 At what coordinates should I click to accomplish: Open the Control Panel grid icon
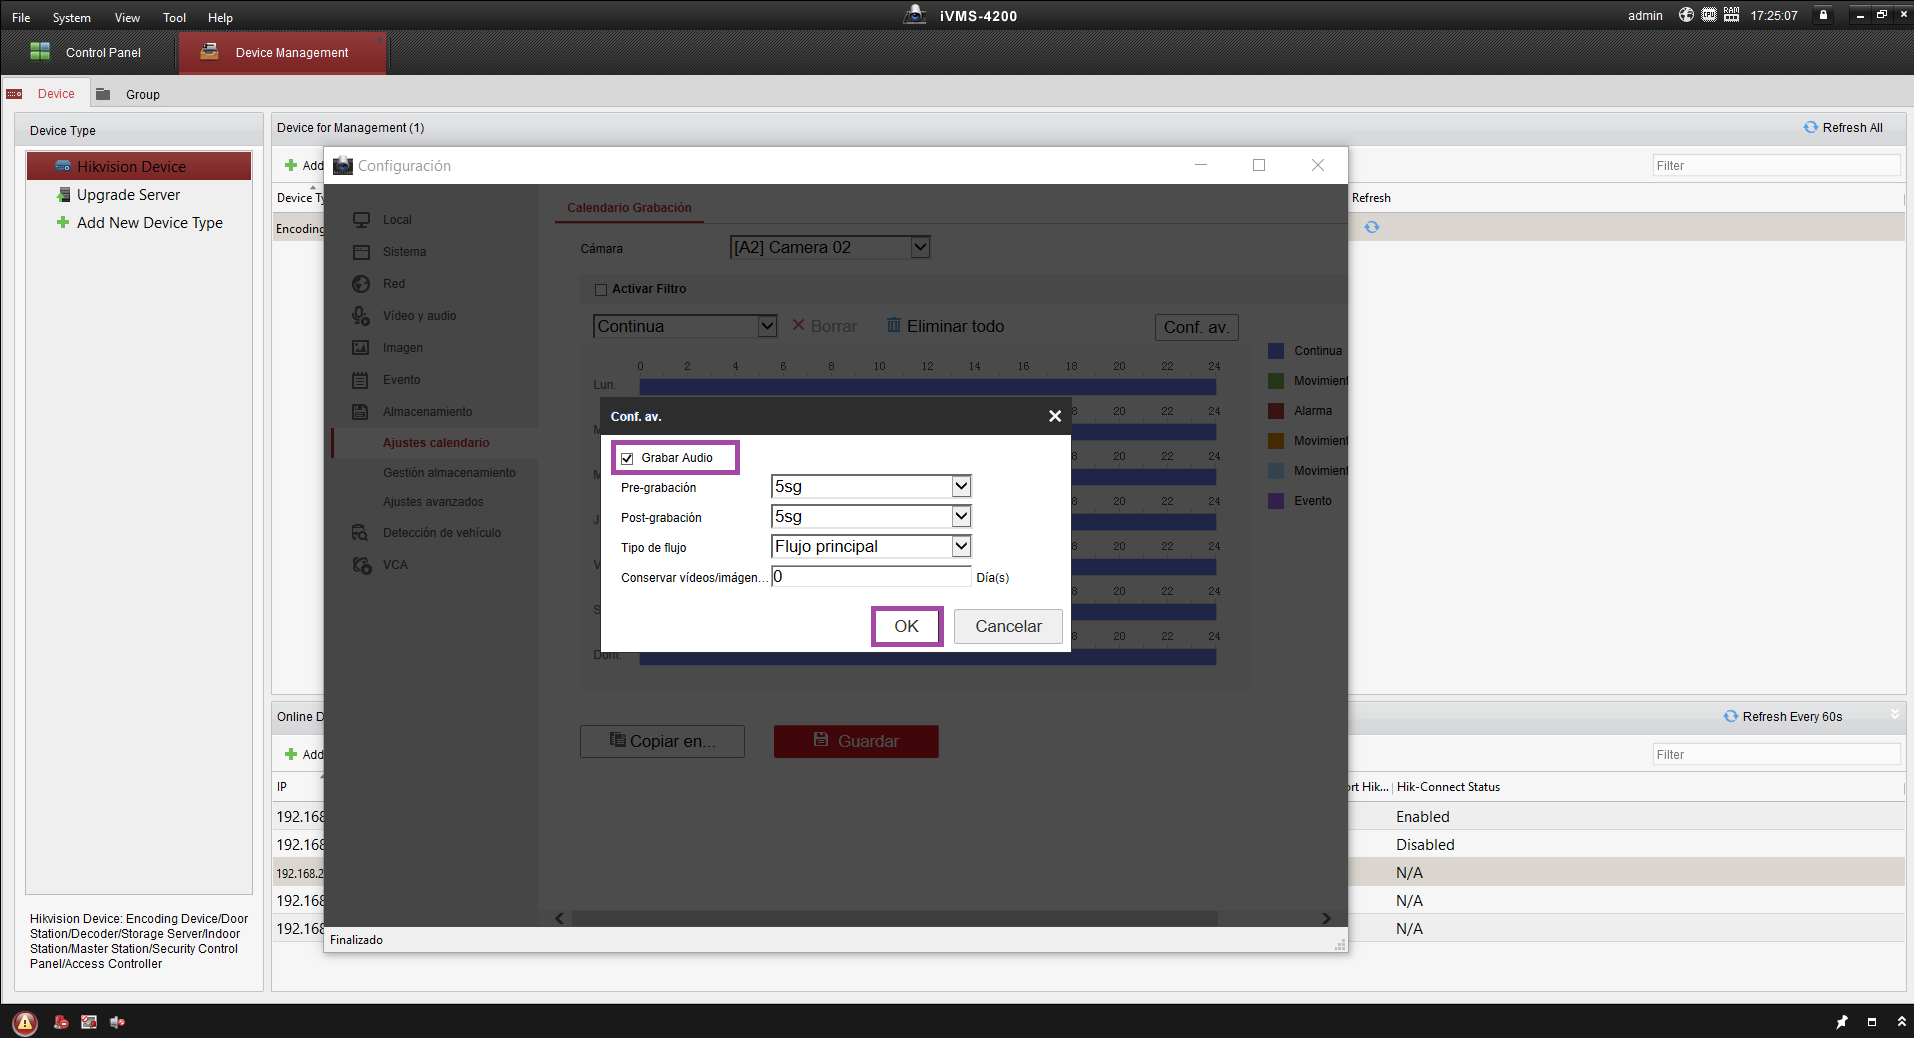coord(40,52)
